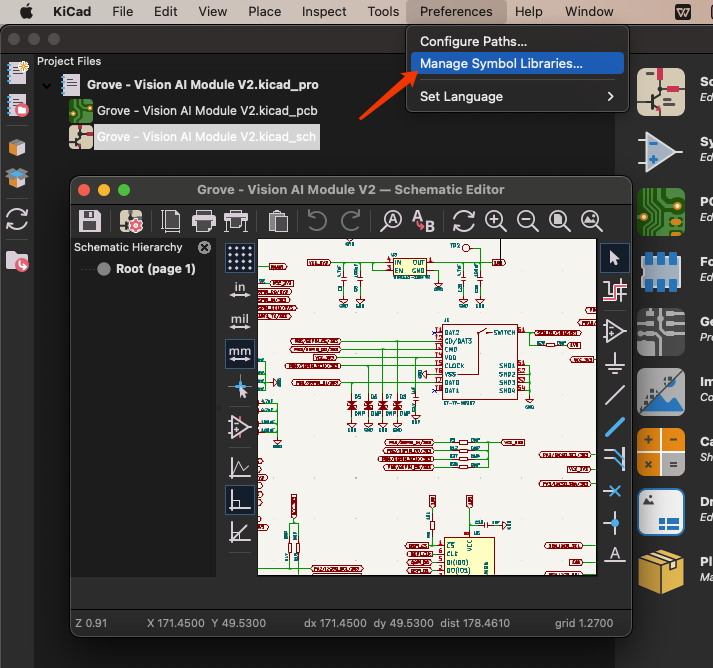This screenshot has height=668, width=713.
Task: Toggle free-angle line mode icon
Action: tap(240, 467)
